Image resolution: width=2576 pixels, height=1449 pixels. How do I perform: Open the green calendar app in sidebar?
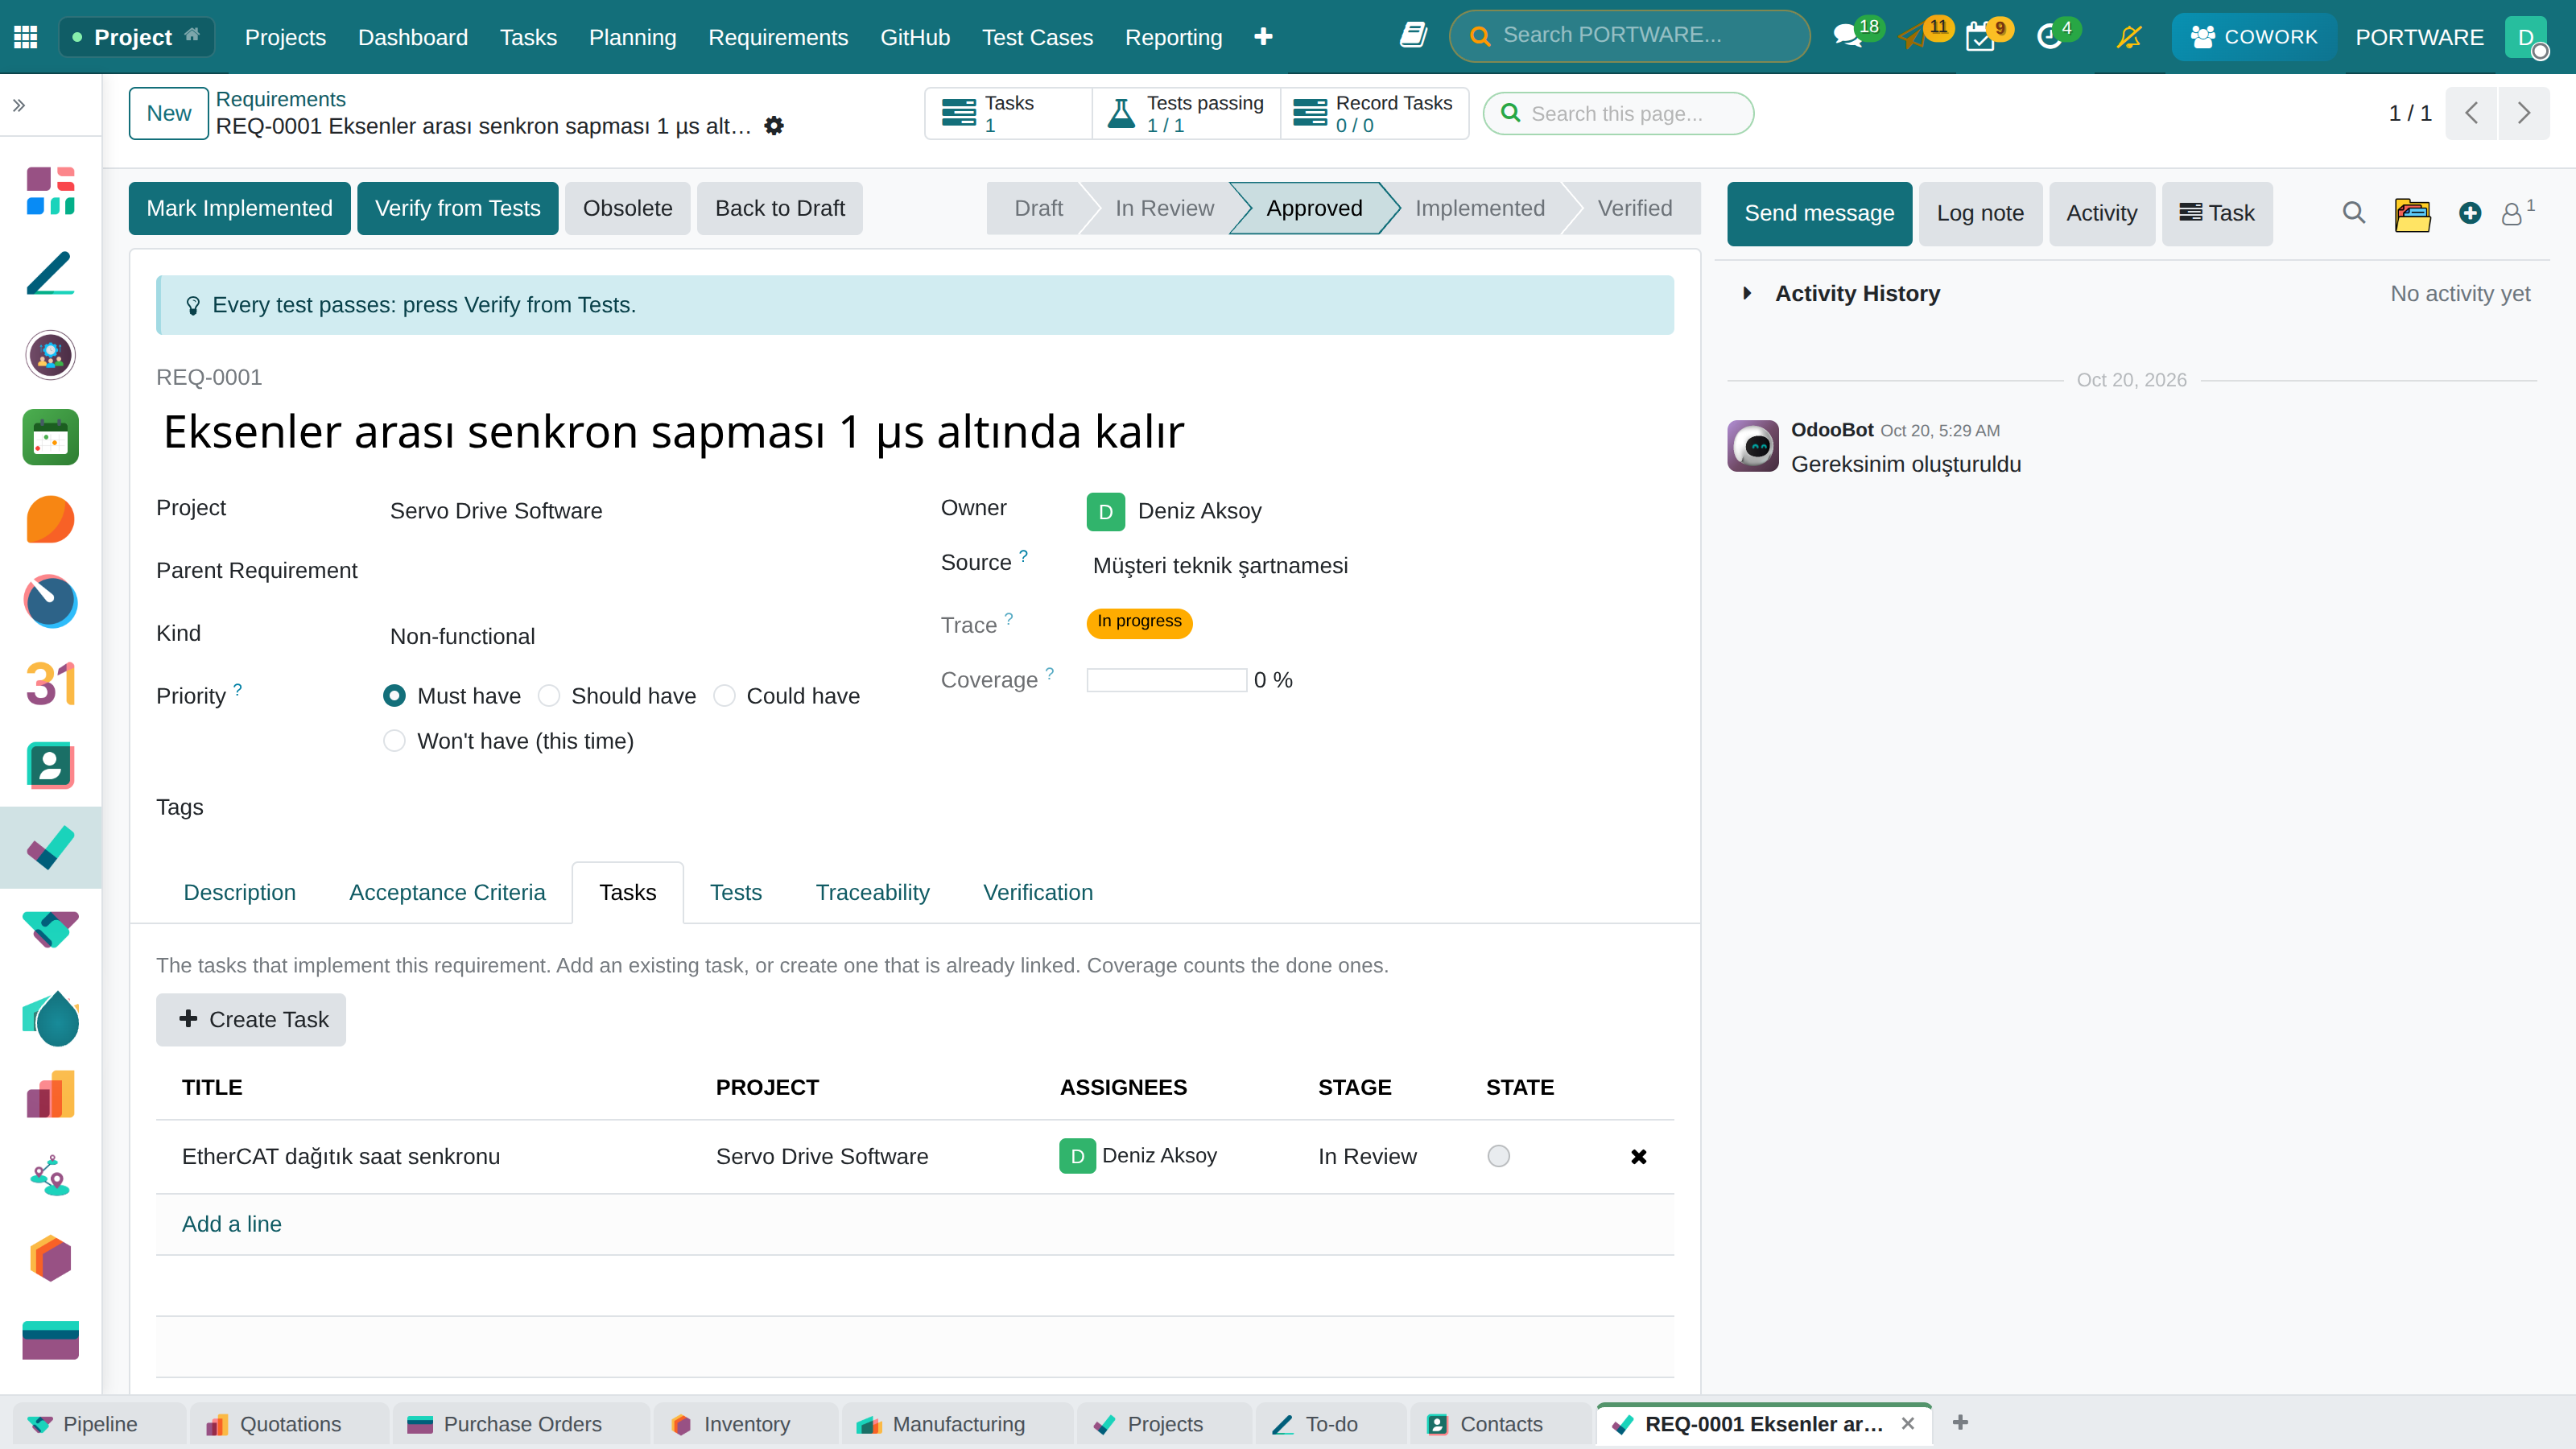point(50,437)
